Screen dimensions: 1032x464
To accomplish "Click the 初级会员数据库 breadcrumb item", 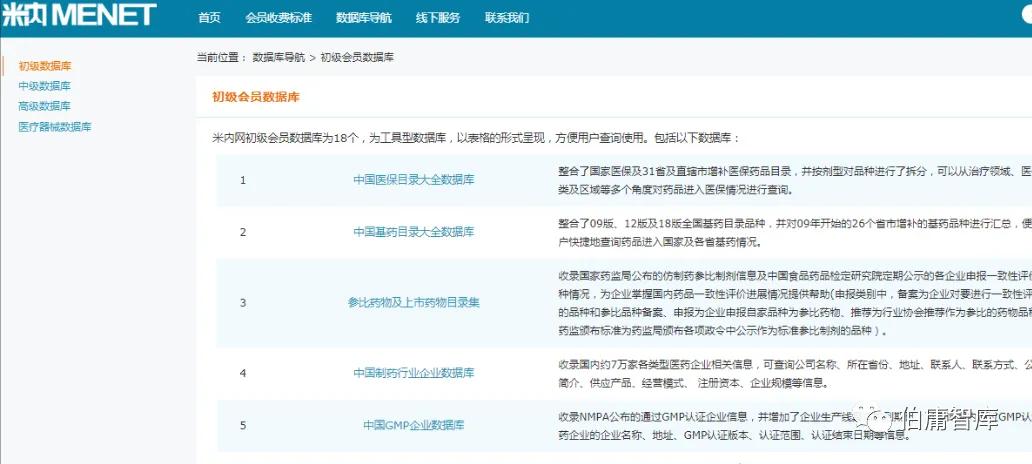I will click(357, 57).
